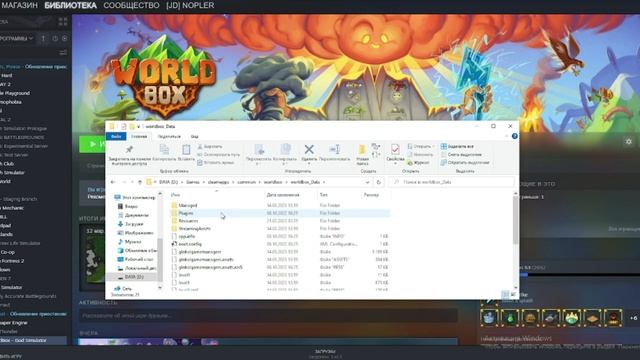Switch to the Large icons view toggle
This screenshot has height=360, width=640.
tap(513, 294)
